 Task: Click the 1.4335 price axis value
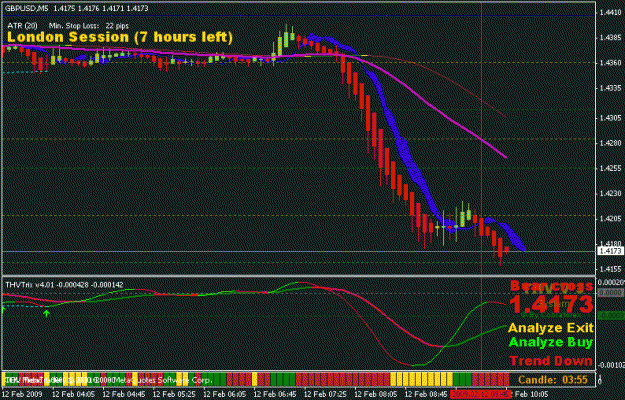coord(610,88)
